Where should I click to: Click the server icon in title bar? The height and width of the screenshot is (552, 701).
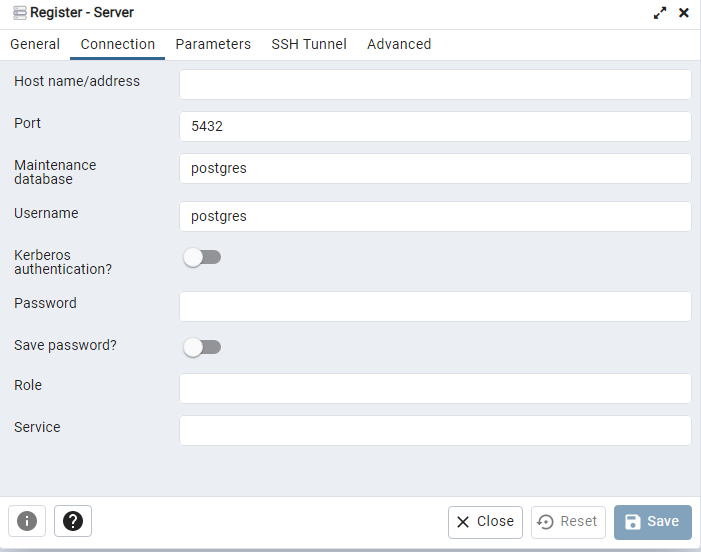pyautogui.click(x=19, y=13)
